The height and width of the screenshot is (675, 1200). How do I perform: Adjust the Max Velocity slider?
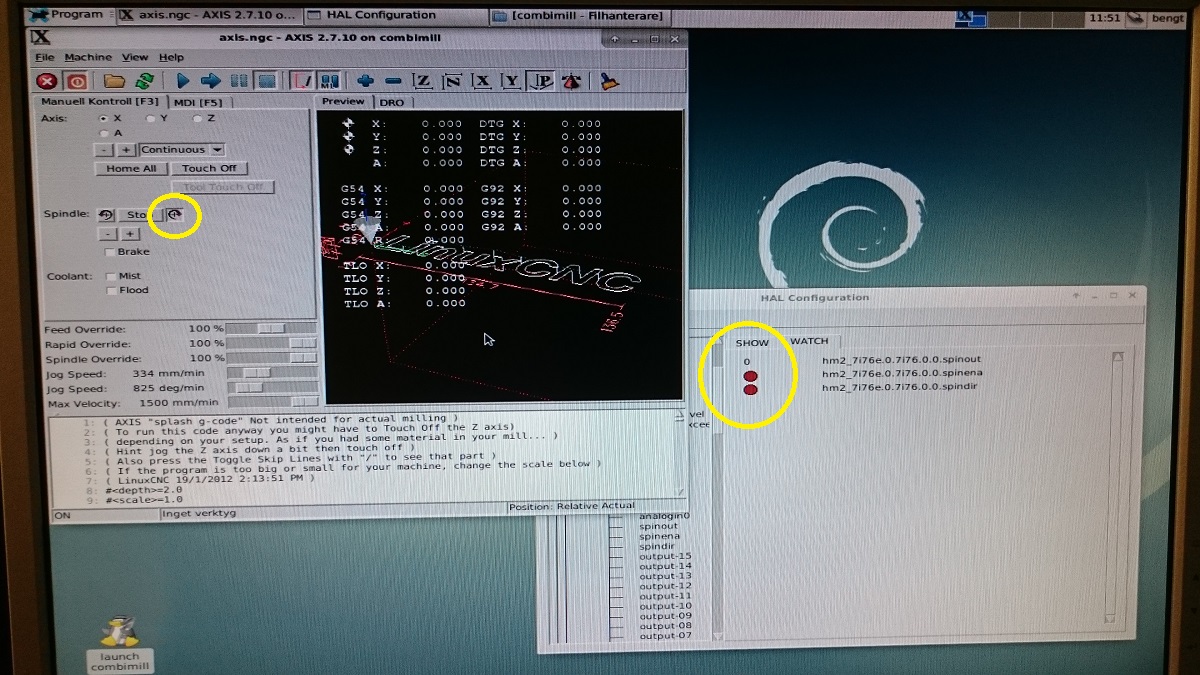tap(271, 403)
